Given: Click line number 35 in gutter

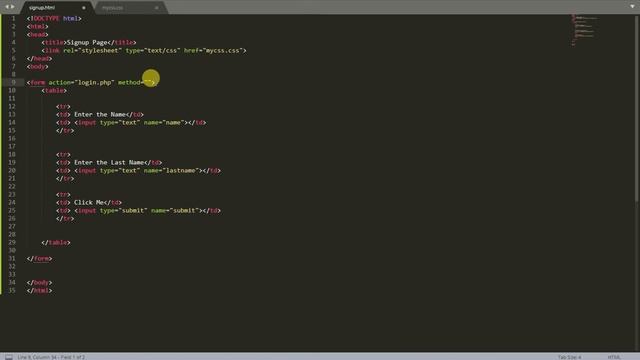Looking at the screenshot, I should (x=12, y=291).
